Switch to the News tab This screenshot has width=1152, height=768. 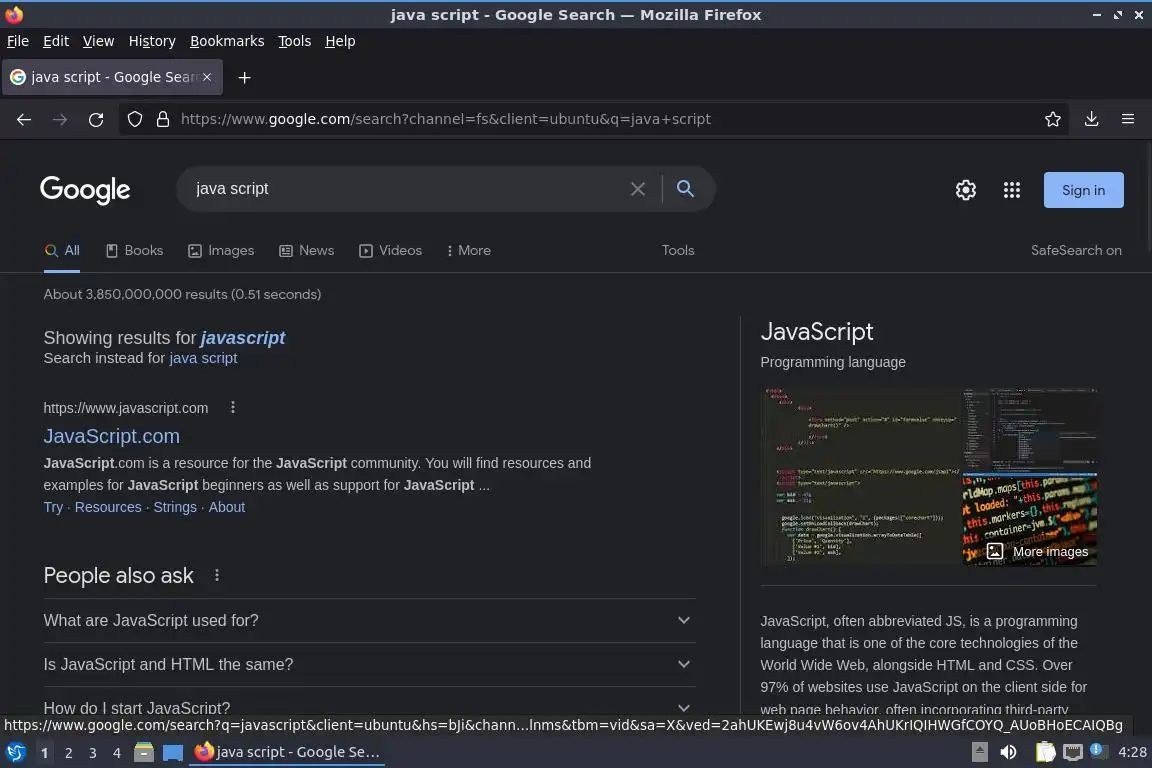[306, 251]
